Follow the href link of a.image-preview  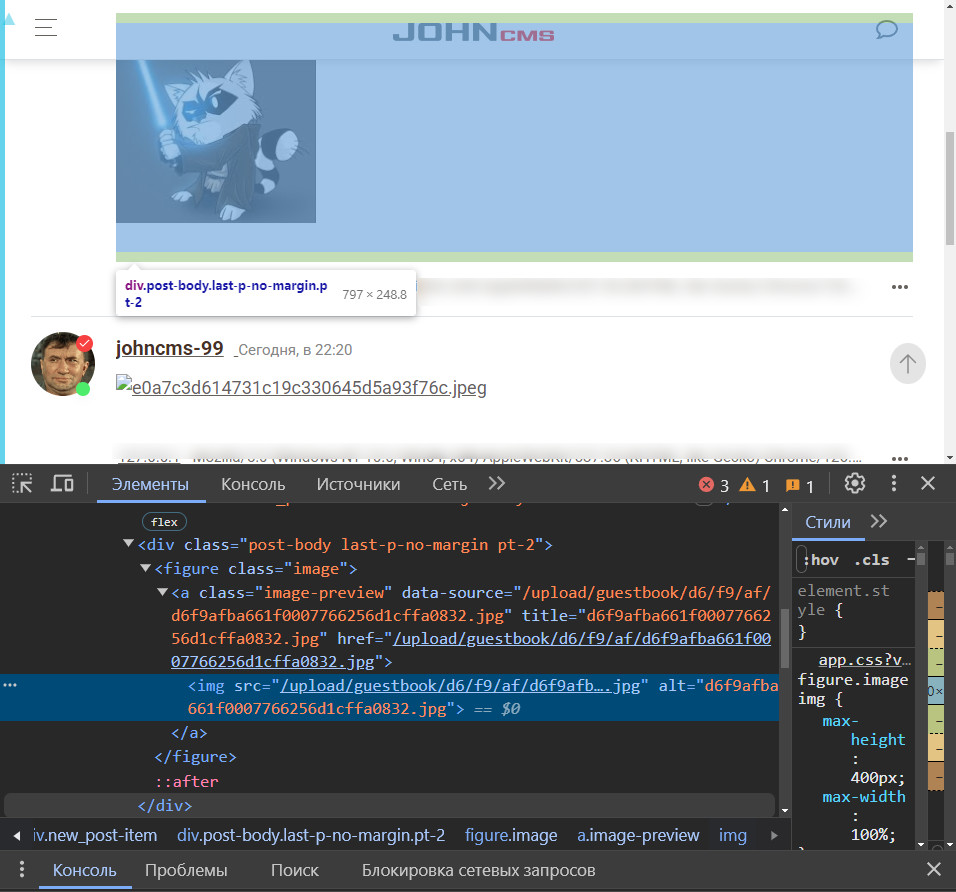582,638
